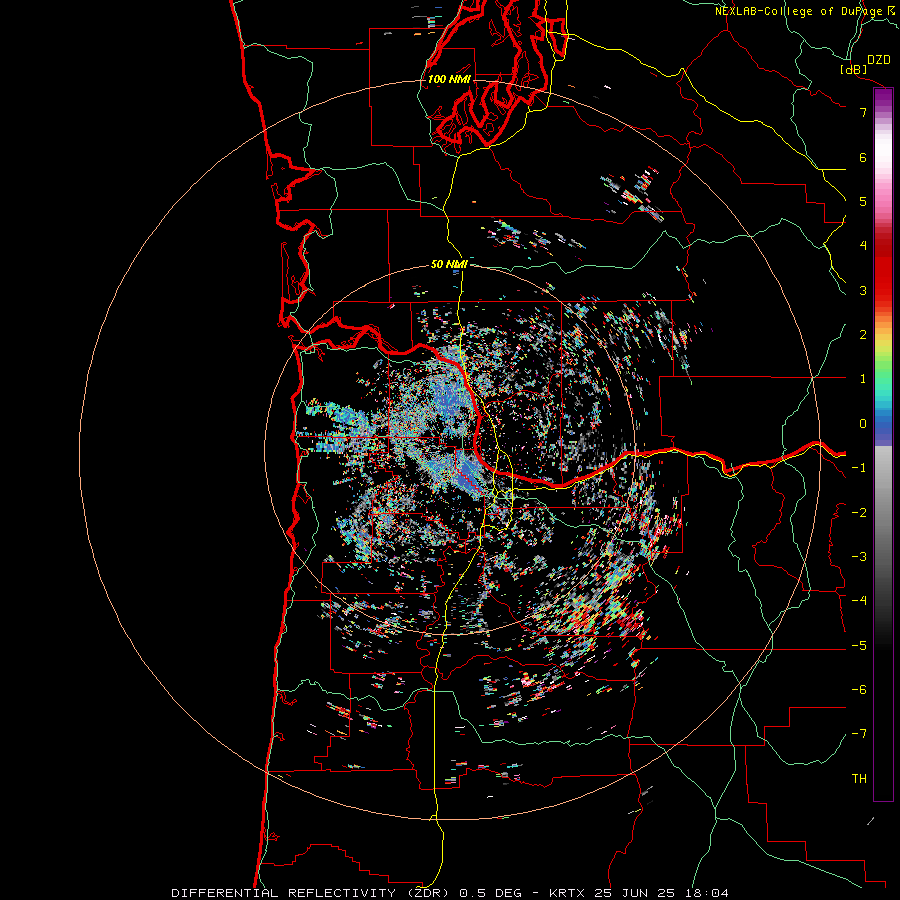Click the -5 value on the color scale
Viewport: 900px width, 900px height.
tap(859, 646)
